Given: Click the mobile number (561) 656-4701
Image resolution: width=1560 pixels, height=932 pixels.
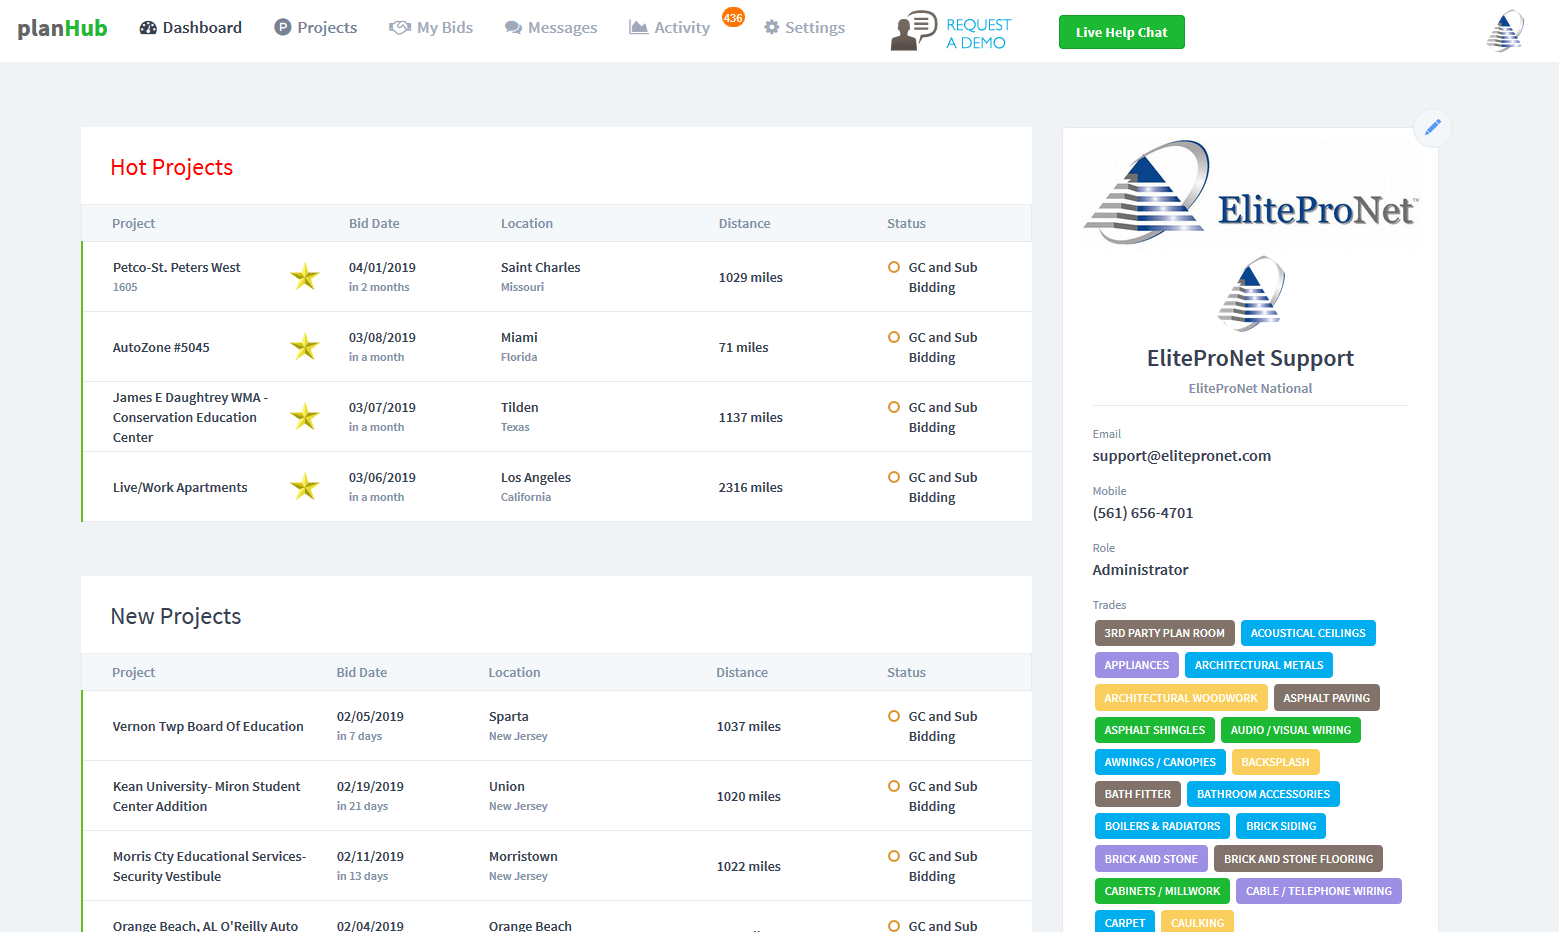Looking at the screenshot, I should click(x=1143, y=512).
